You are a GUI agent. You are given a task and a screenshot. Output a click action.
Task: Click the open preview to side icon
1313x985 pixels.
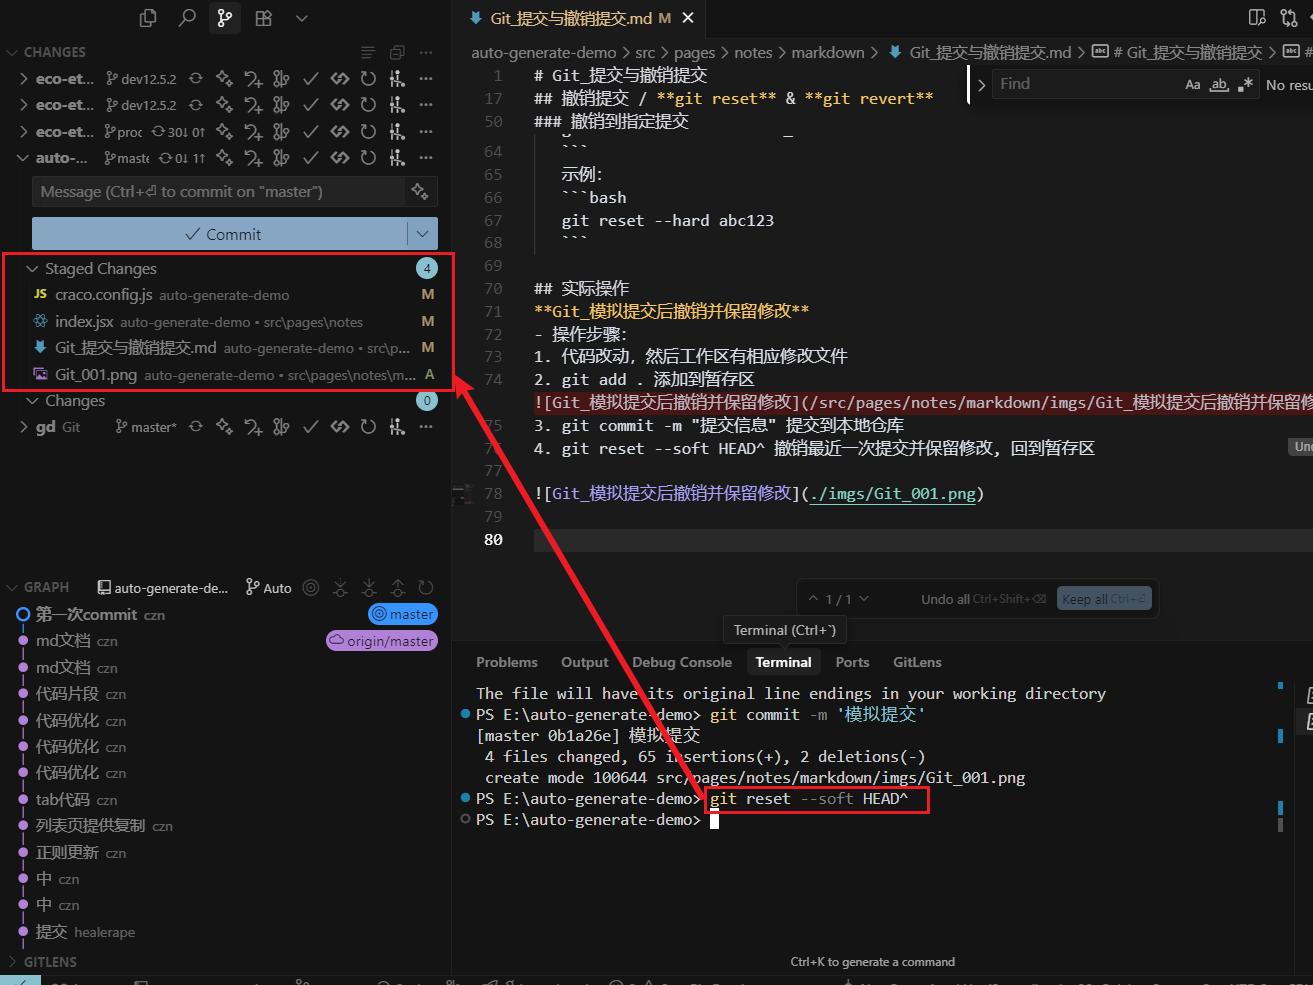1257,18
